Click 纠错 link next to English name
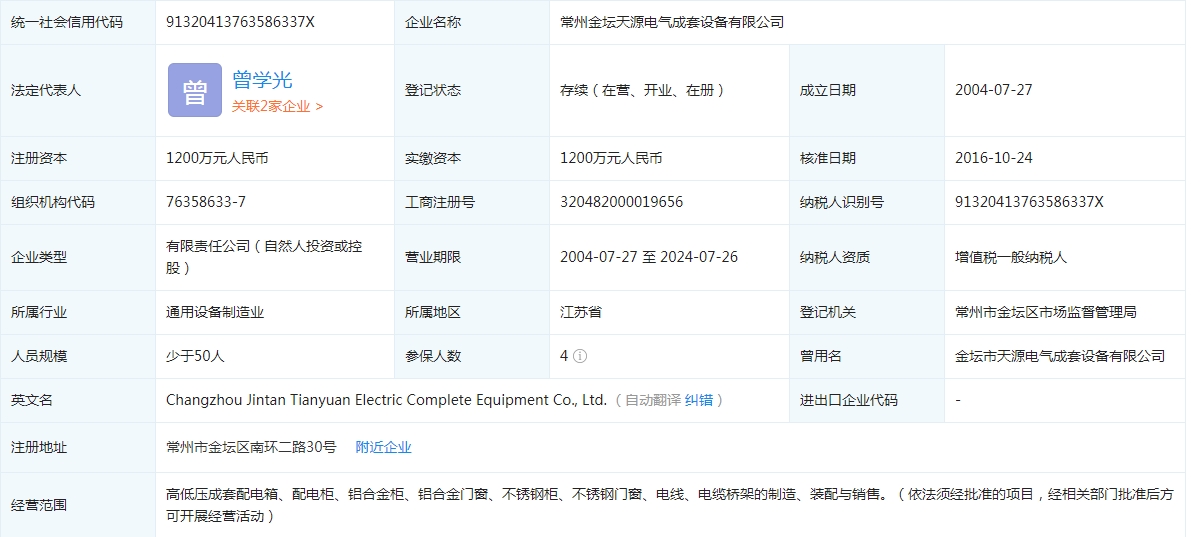1201x537 pixels. click(x=699, y=400)
